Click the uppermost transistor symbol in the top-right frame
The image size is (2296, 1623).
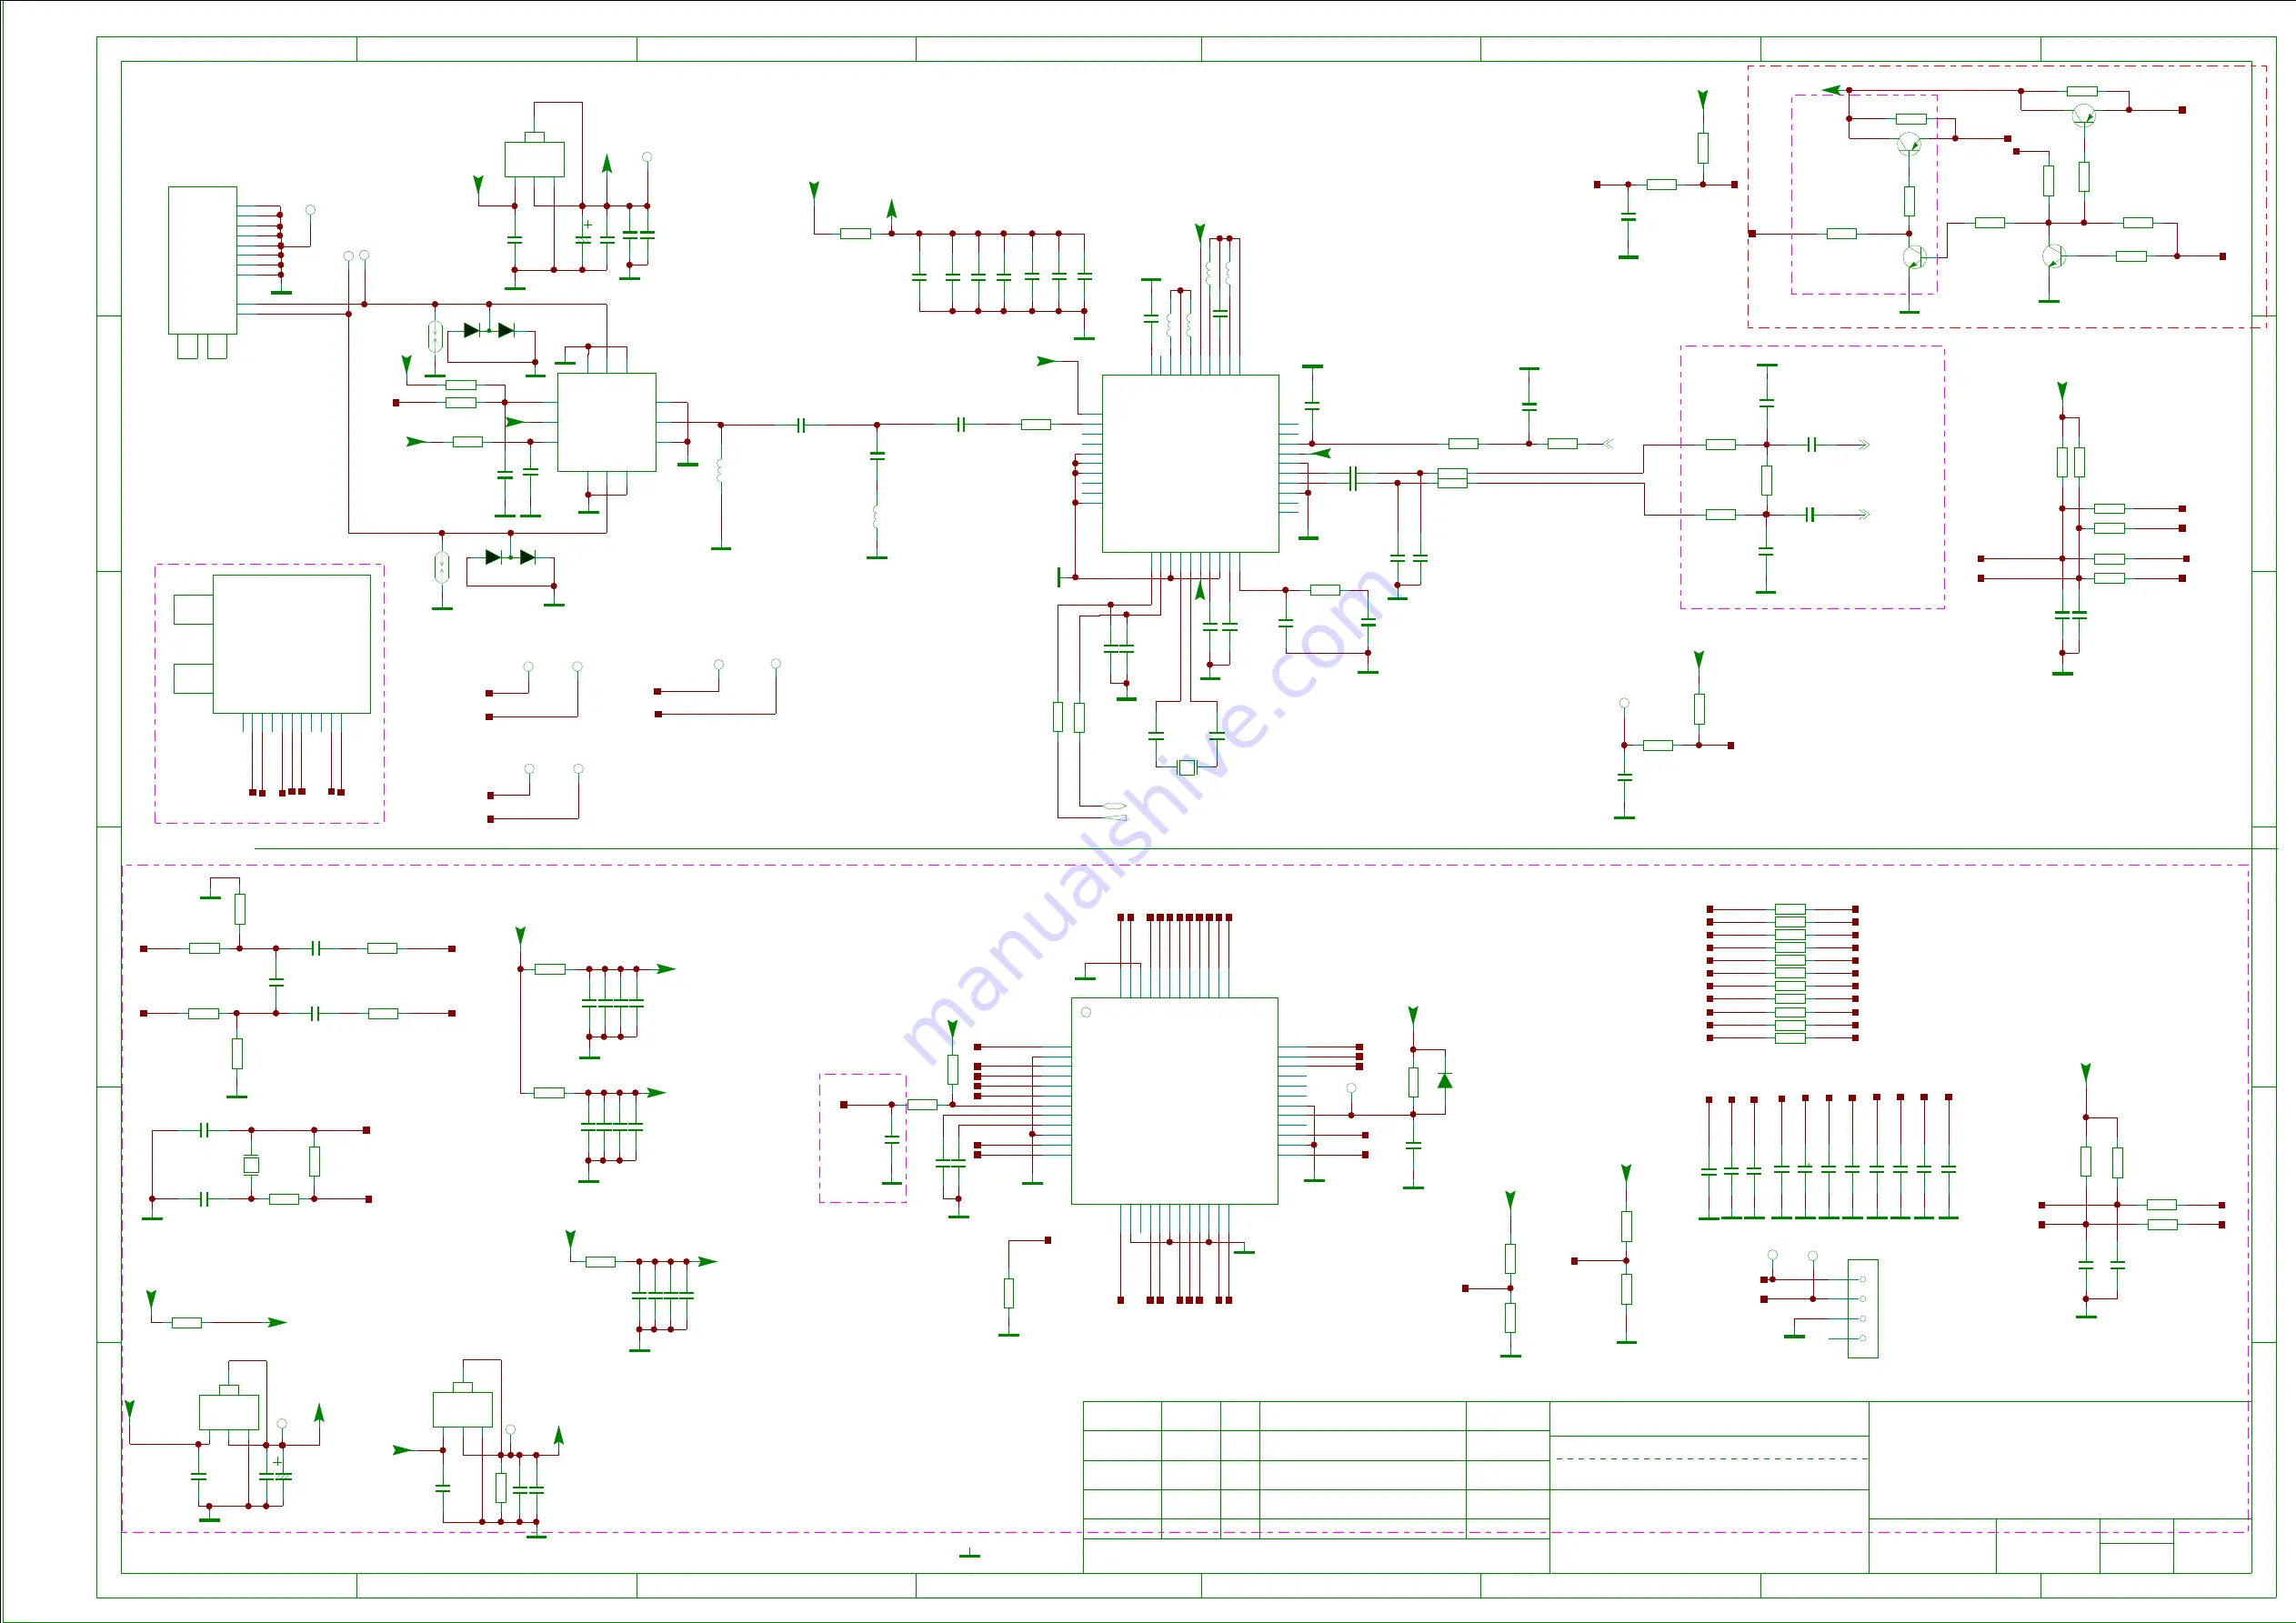[2084, 115]
